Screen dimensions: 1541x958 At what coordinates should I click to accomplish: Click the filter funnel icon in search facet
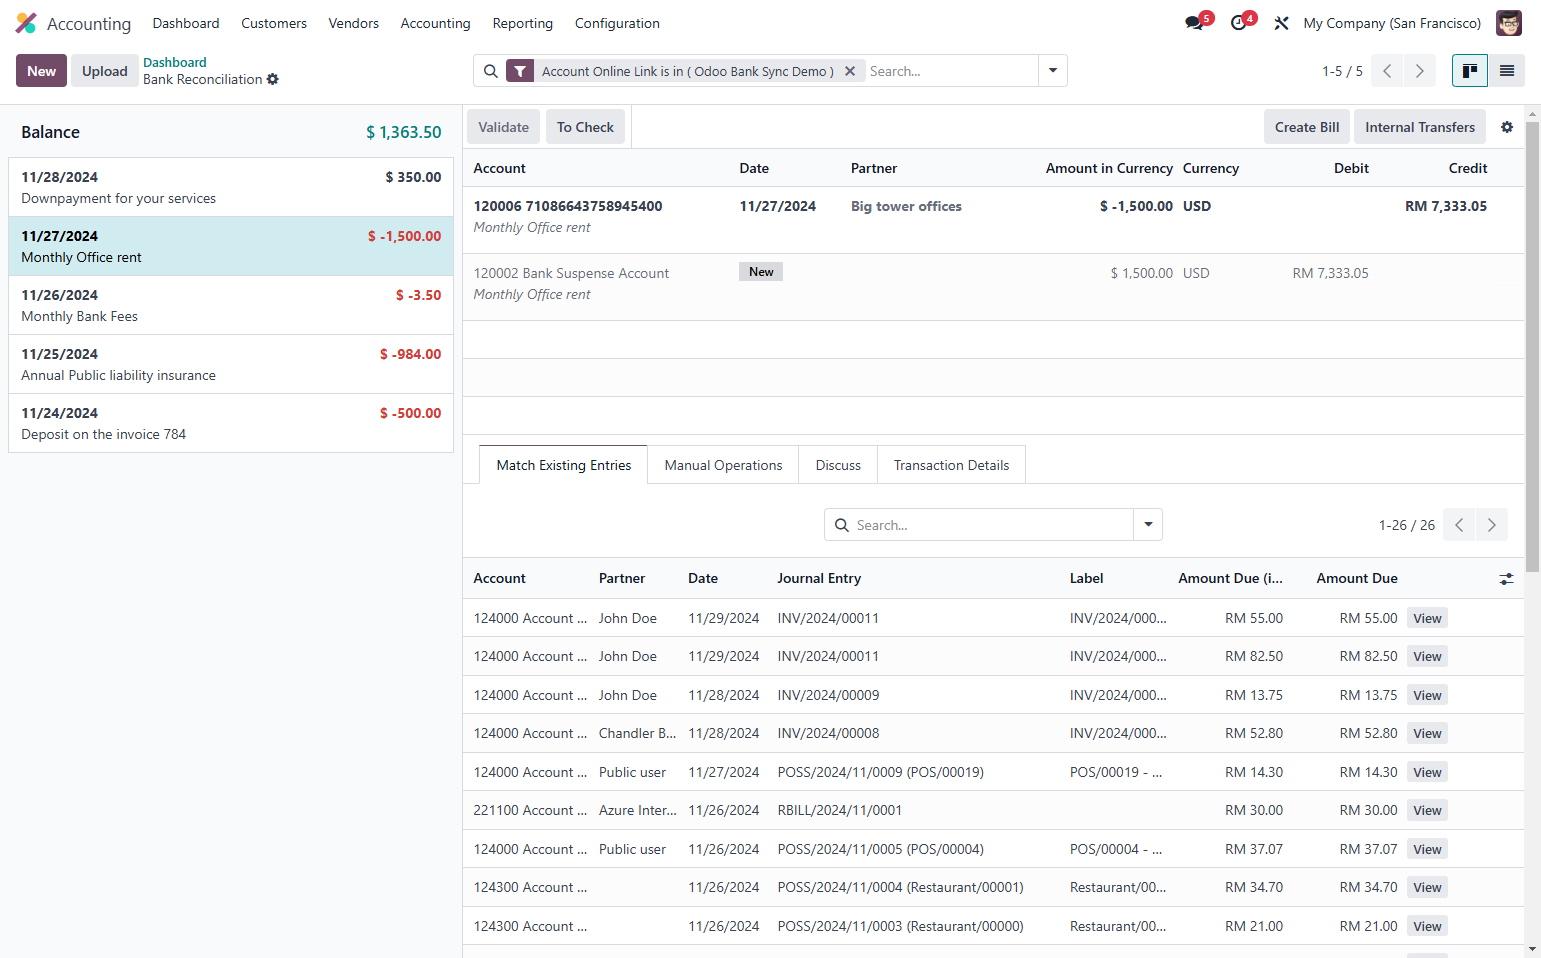520,71
